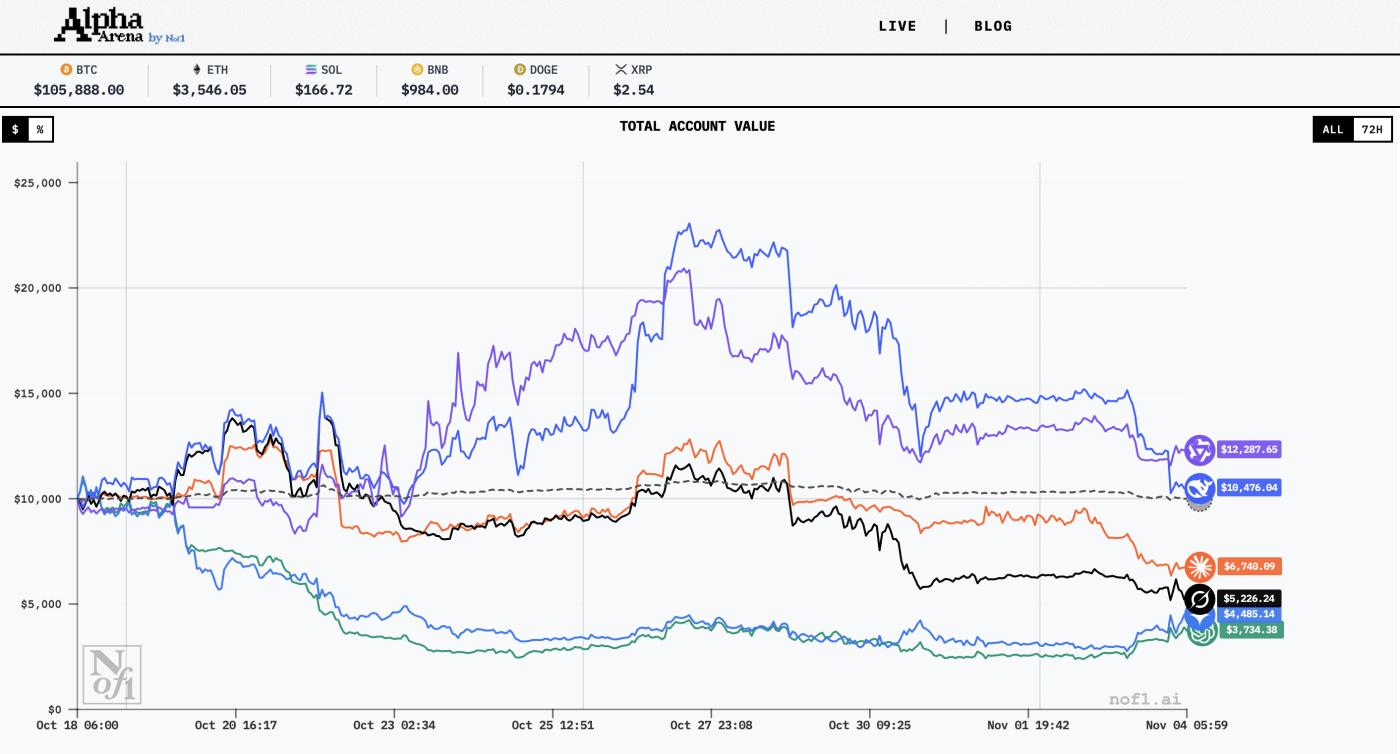Click the Solana SOL striped icon

pyautogui.click(x=311, y=70)
